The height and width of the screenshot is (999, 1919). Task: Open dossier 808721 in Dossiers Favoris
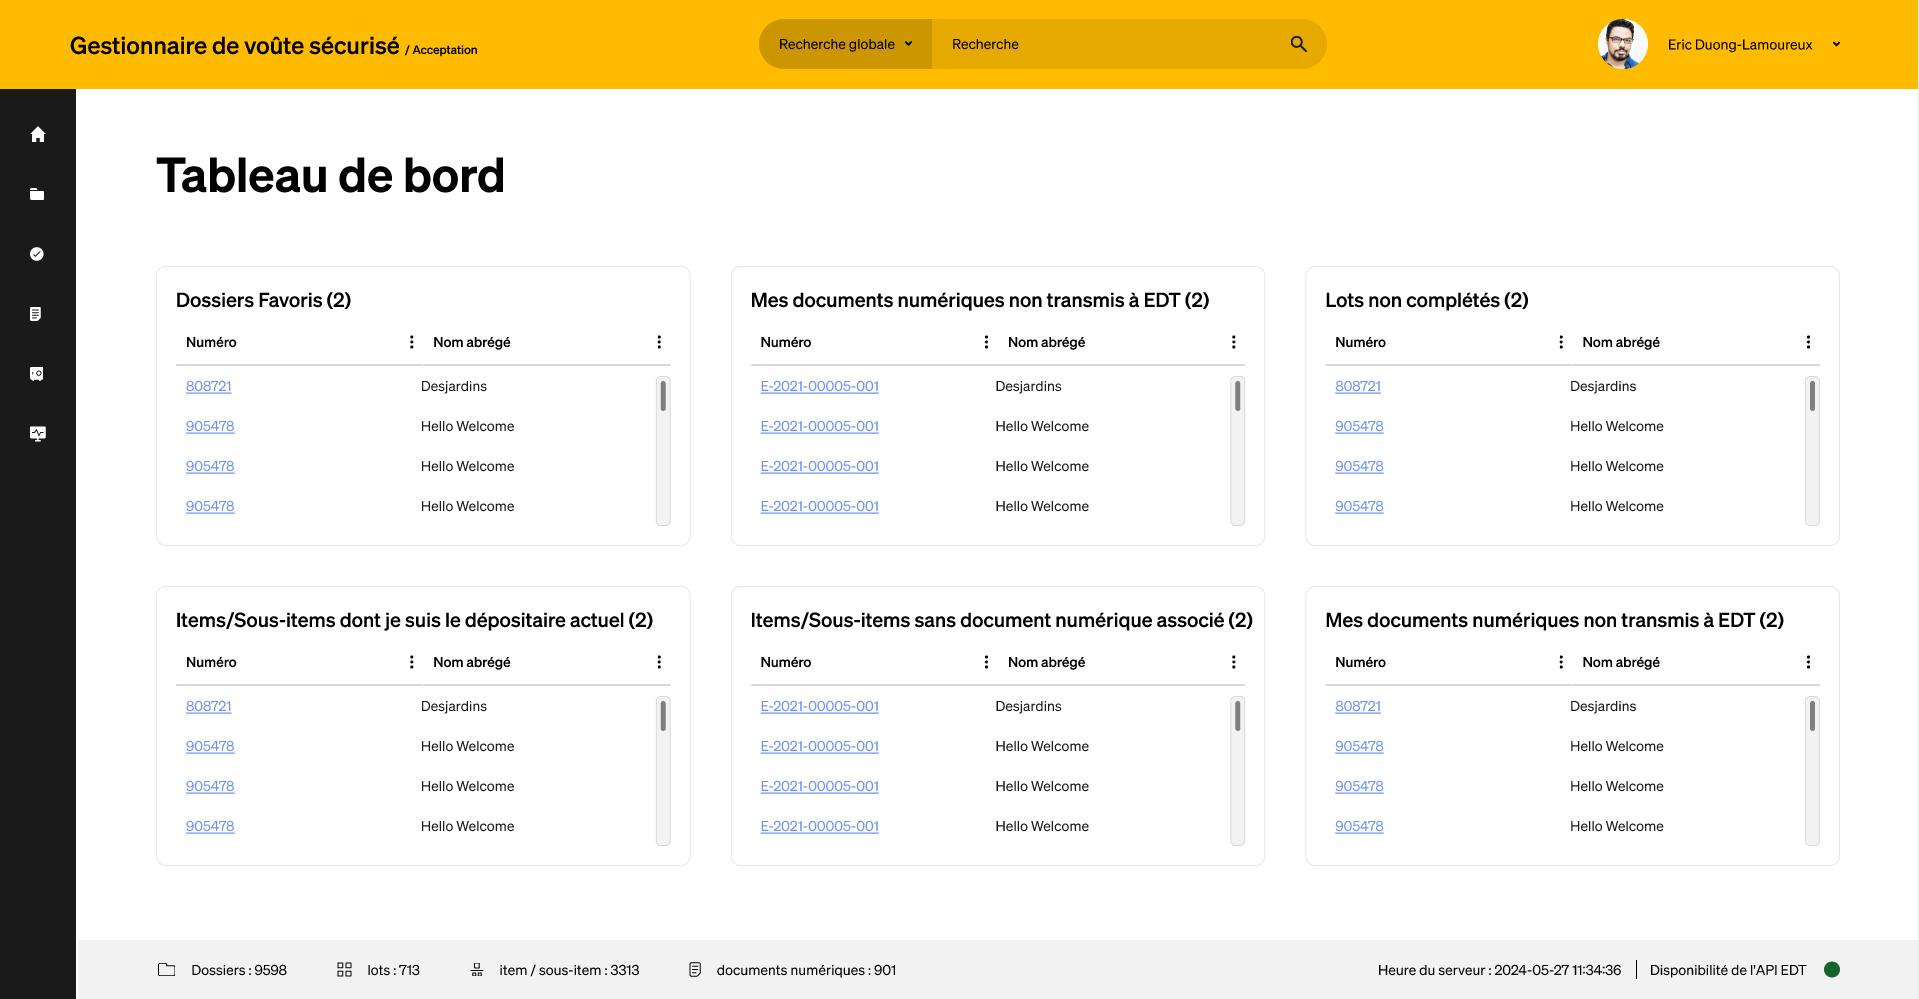(x=208, y=386)
